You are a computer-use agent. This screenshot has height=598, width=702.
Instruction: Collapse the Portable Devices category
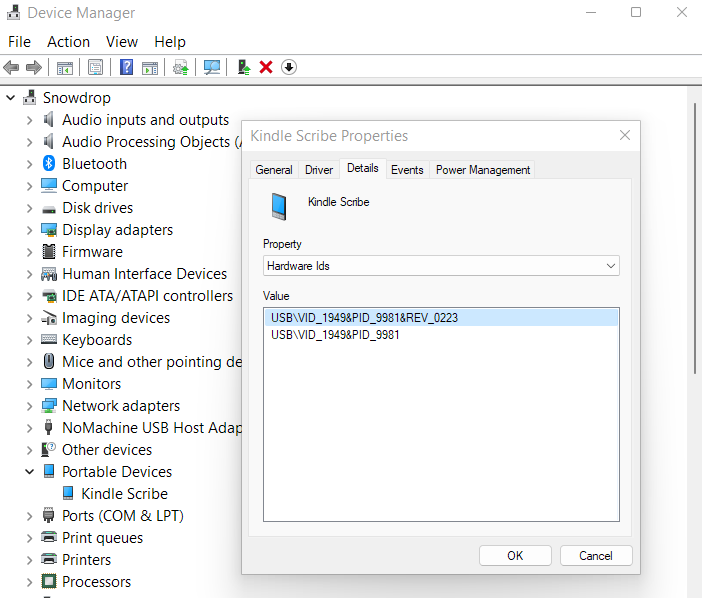[30, 472]
